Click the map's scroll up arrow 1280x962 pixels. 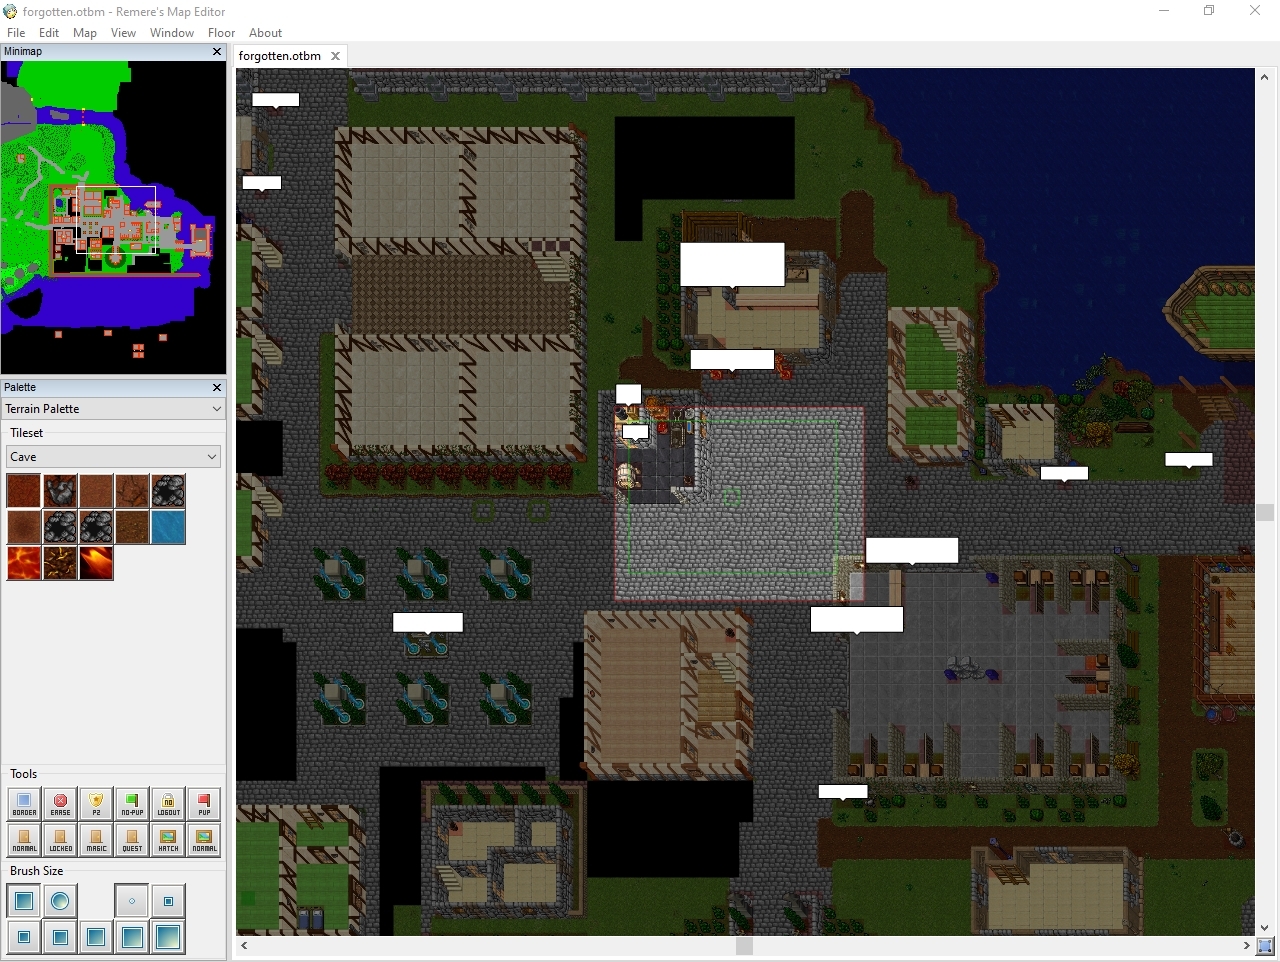[1265, 77]
